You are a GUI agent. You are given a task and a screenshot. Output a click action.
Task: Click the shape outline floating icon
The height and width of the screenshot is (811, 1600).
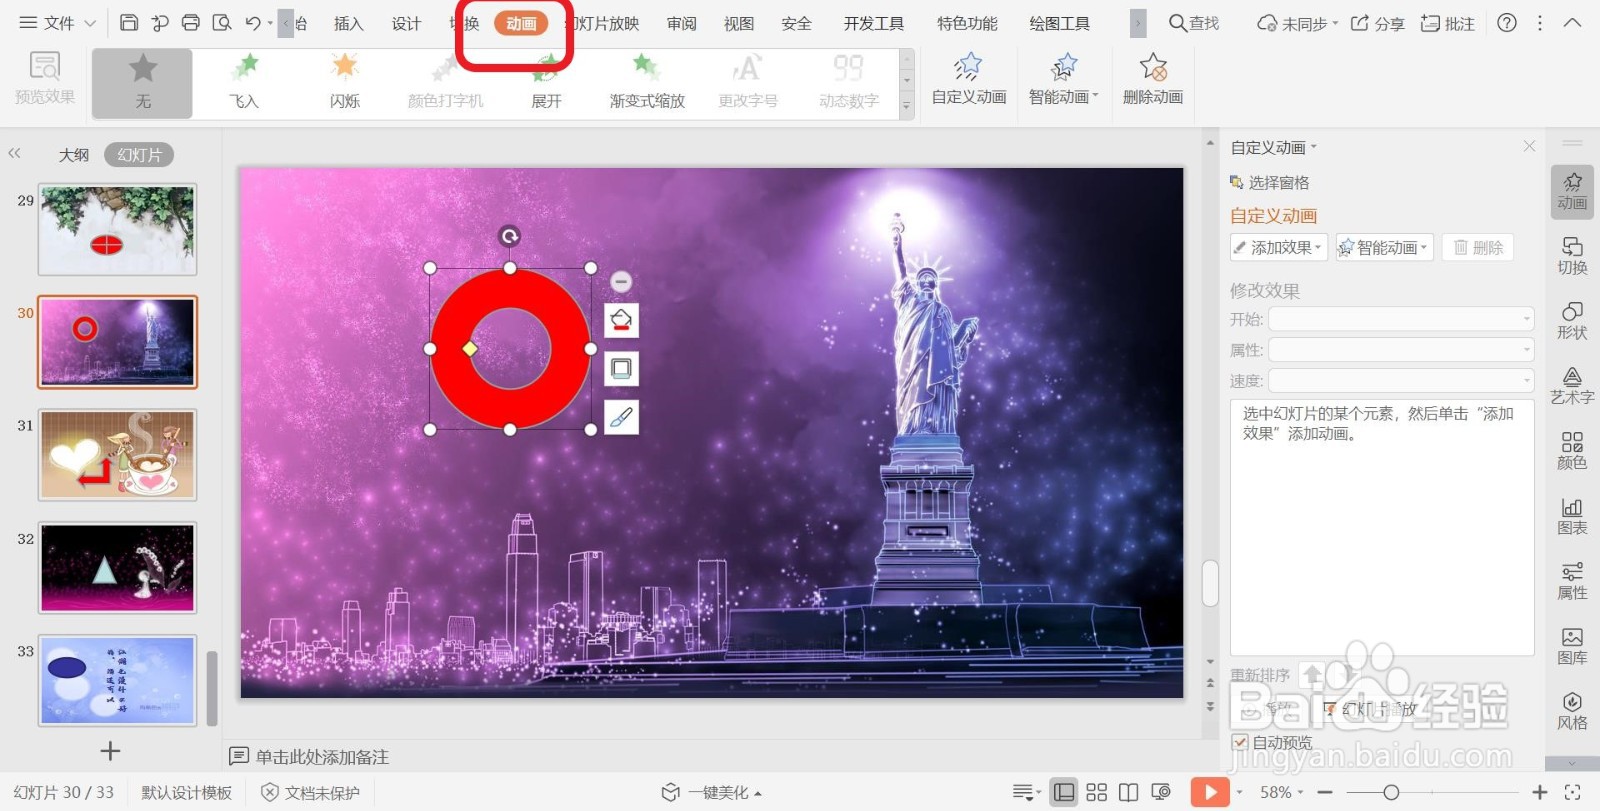(x=621, y=369)
